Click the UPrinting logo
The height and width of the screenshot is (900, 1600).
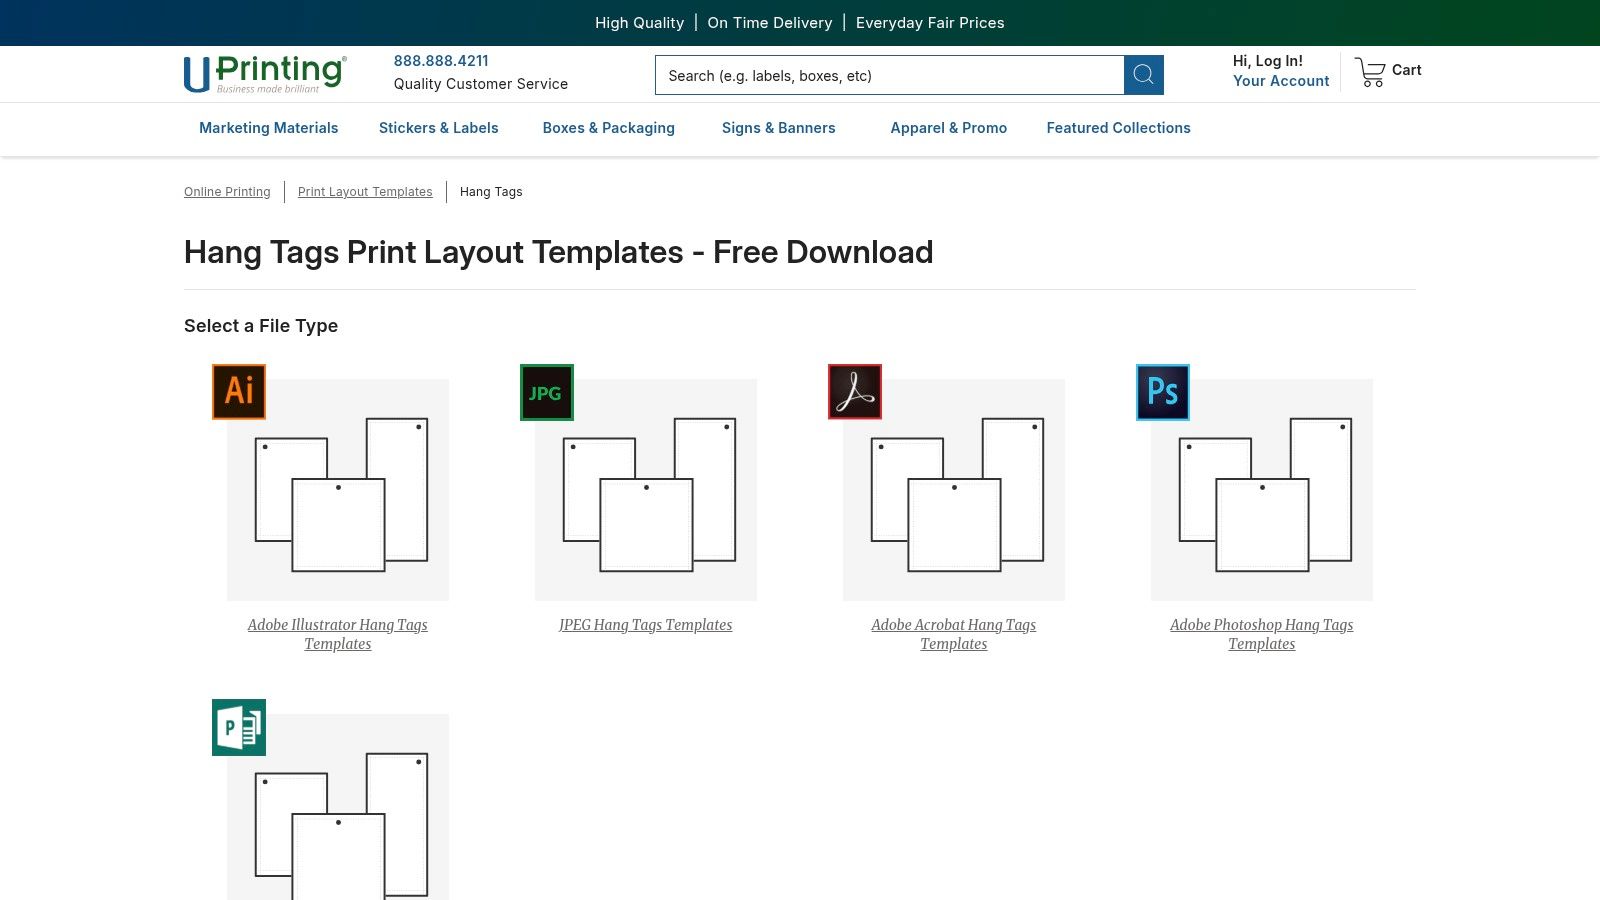[x=265, y=74]
